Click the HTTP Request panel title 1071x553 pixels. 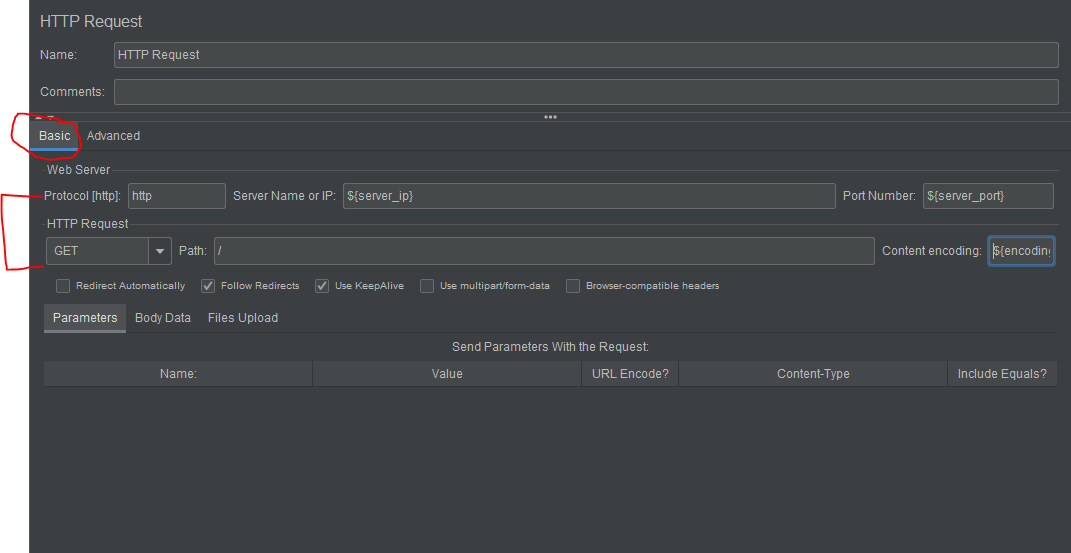(x=91, y=22)
